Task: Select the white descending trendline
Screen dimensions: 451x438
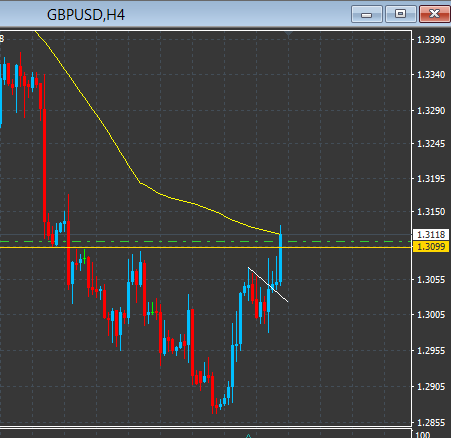Action: pos(268,284)
